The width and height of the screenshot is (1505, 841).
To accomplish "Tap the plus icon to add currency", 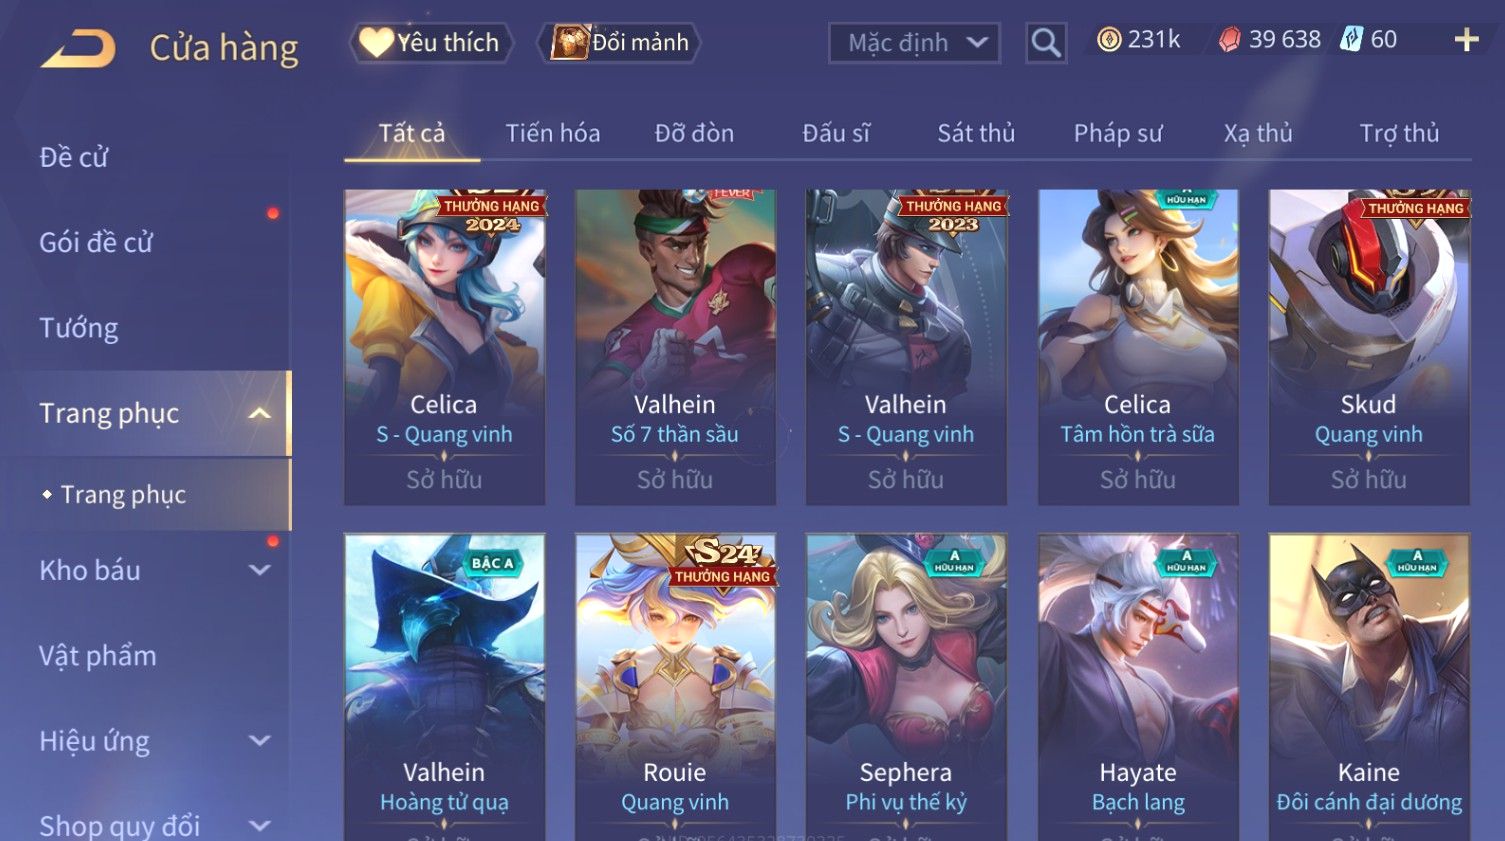I will tap(1466, 40).
